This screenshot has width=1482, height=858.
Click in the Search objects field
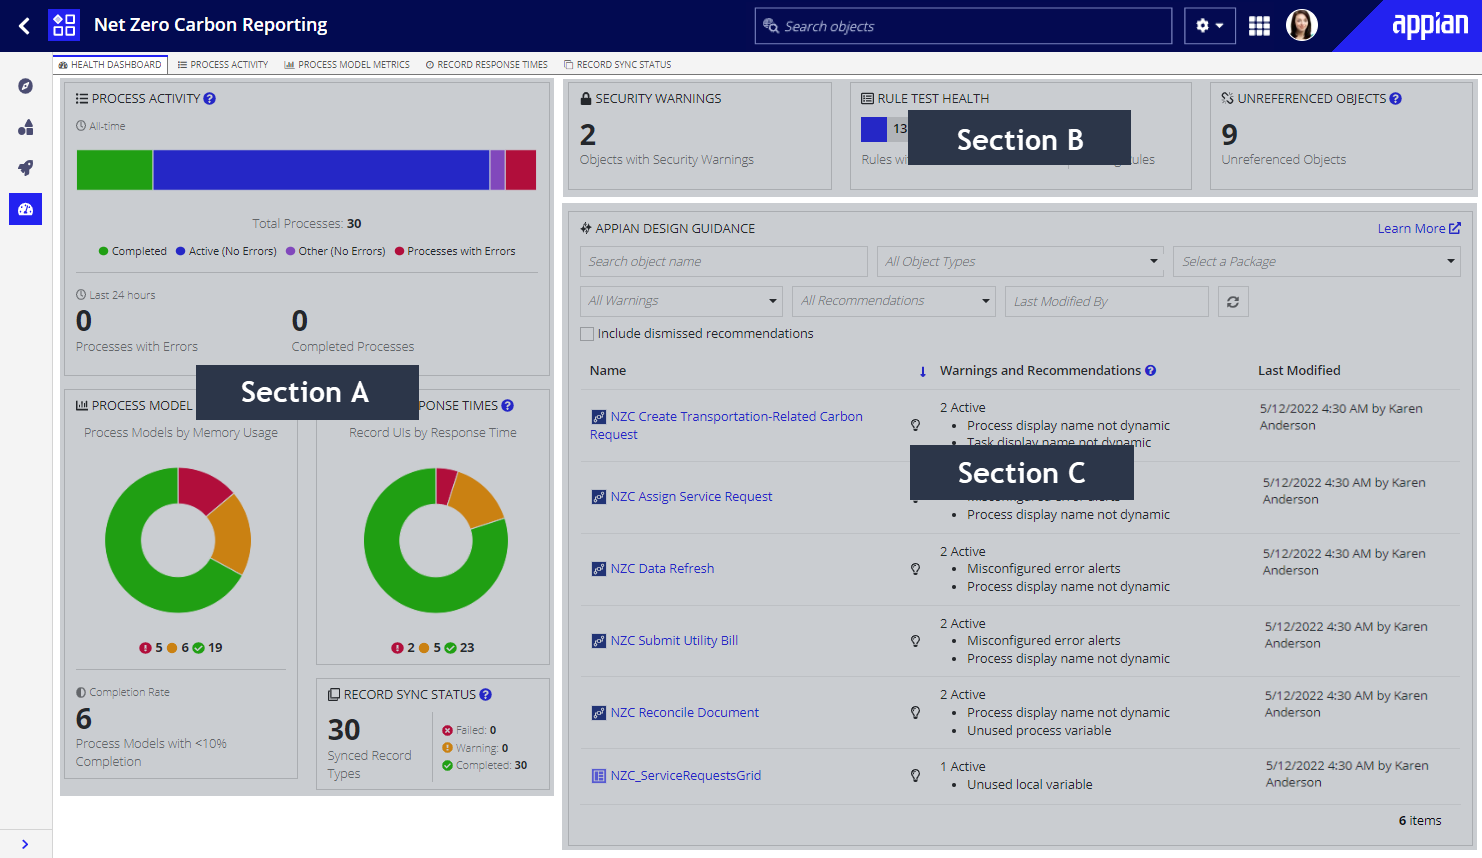pos(963,26)
